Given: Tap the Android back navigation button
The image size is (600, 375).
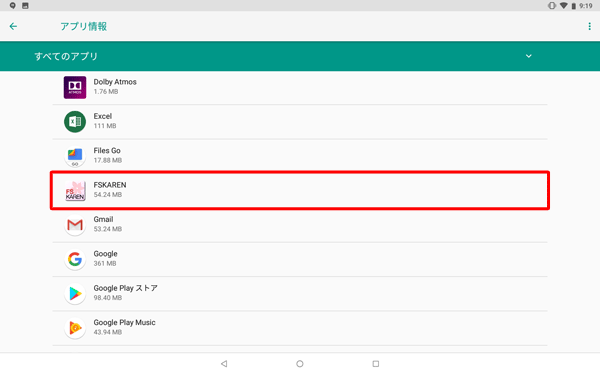Looking at the screenshot, I should coord(224,364).
